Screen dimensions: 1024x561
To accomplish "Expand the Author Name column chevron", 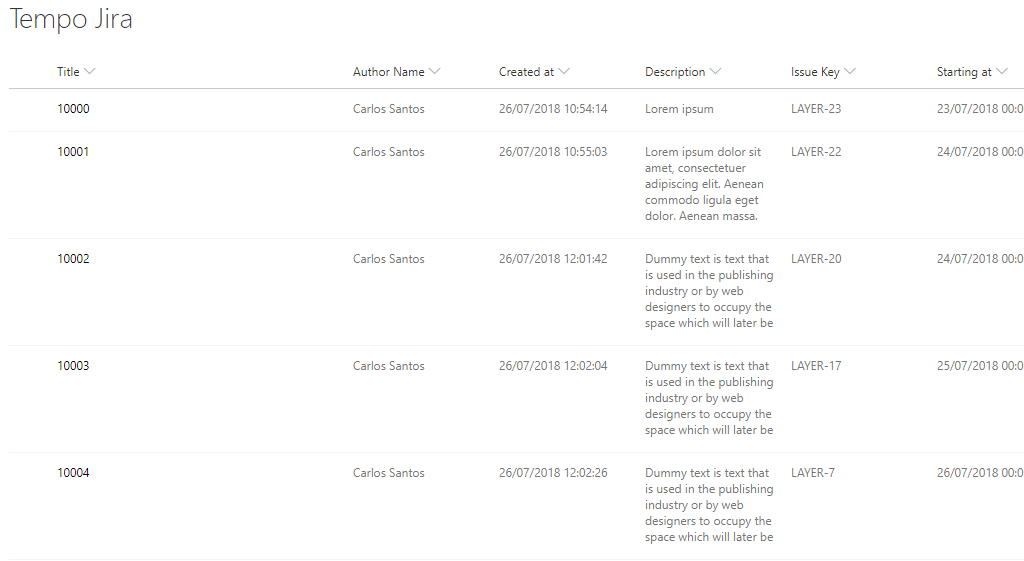I will [x=434, y=72].
